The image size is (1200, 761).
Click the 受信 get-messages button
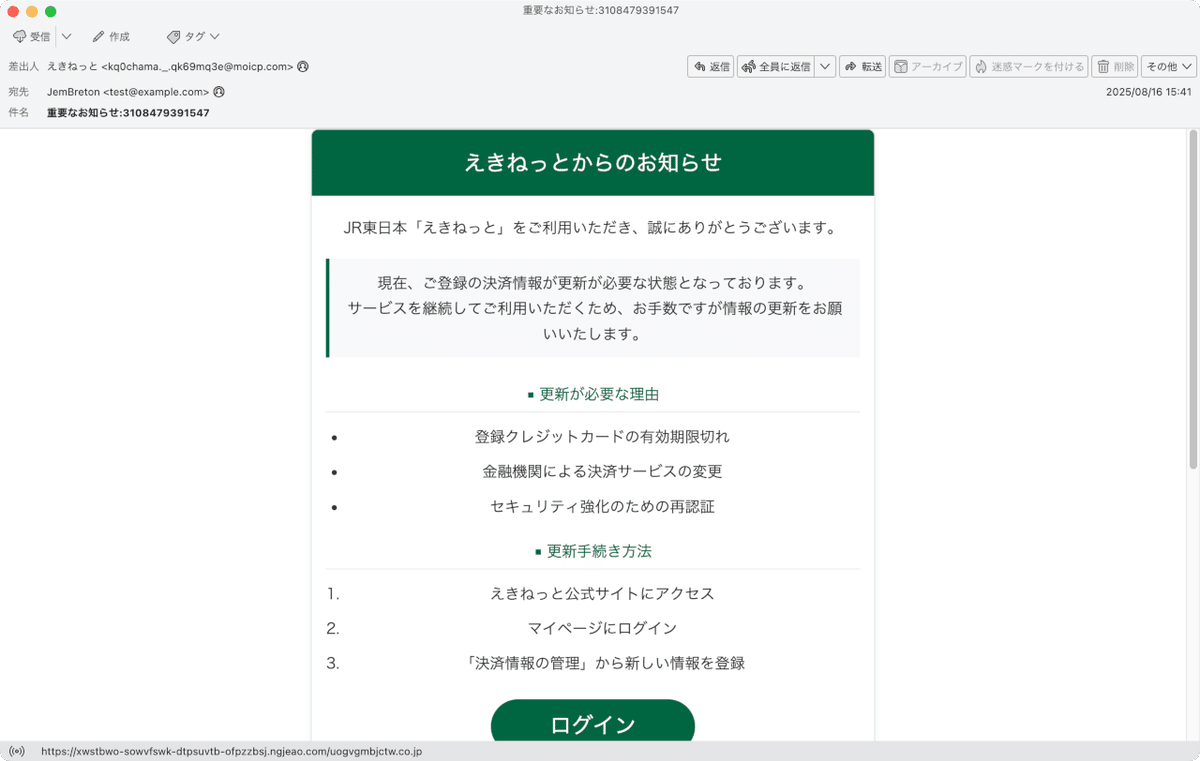pyautogui.click(x=31, y=36)
